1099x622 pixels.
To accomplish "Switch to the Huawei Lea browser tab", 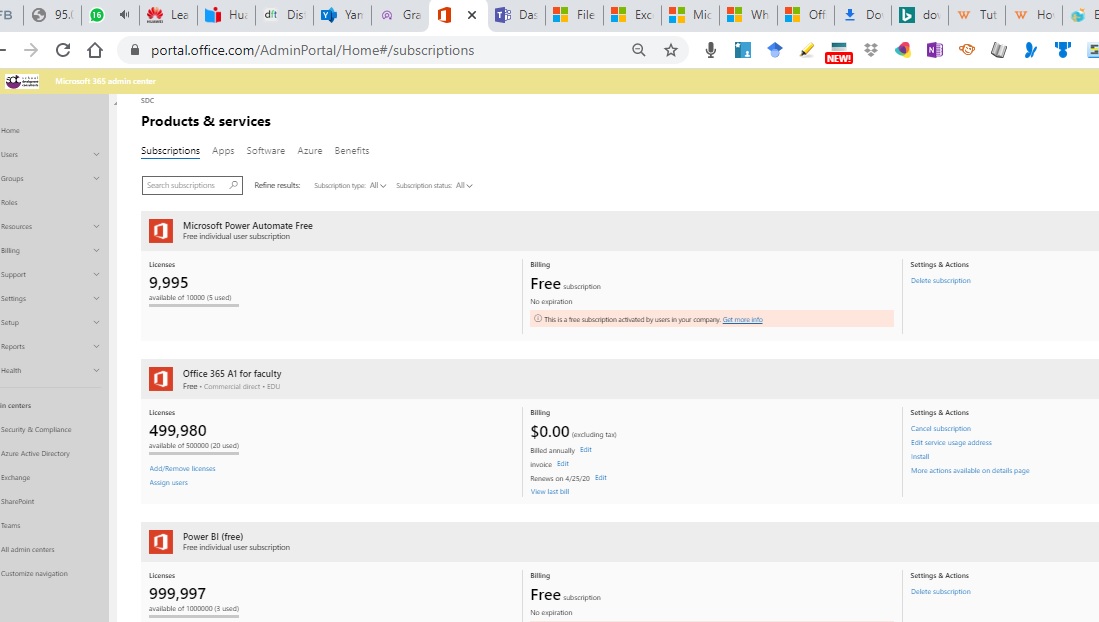I will [x=168, y=15].
